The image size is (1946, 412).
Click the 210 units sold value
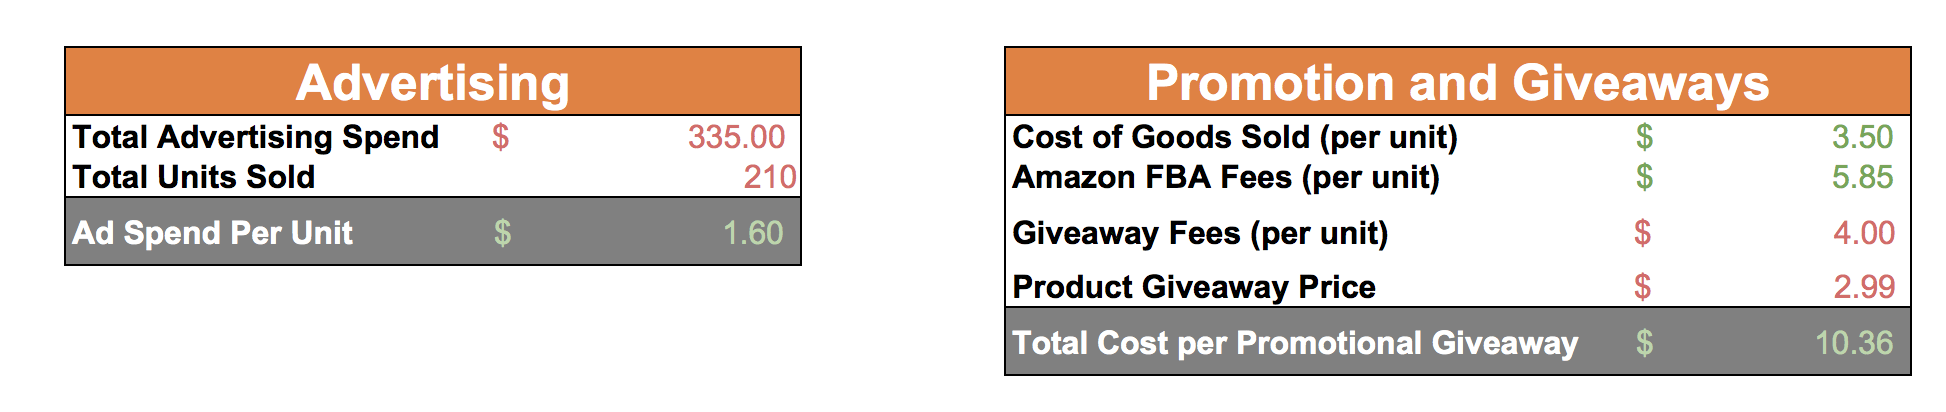coord(770,177)
